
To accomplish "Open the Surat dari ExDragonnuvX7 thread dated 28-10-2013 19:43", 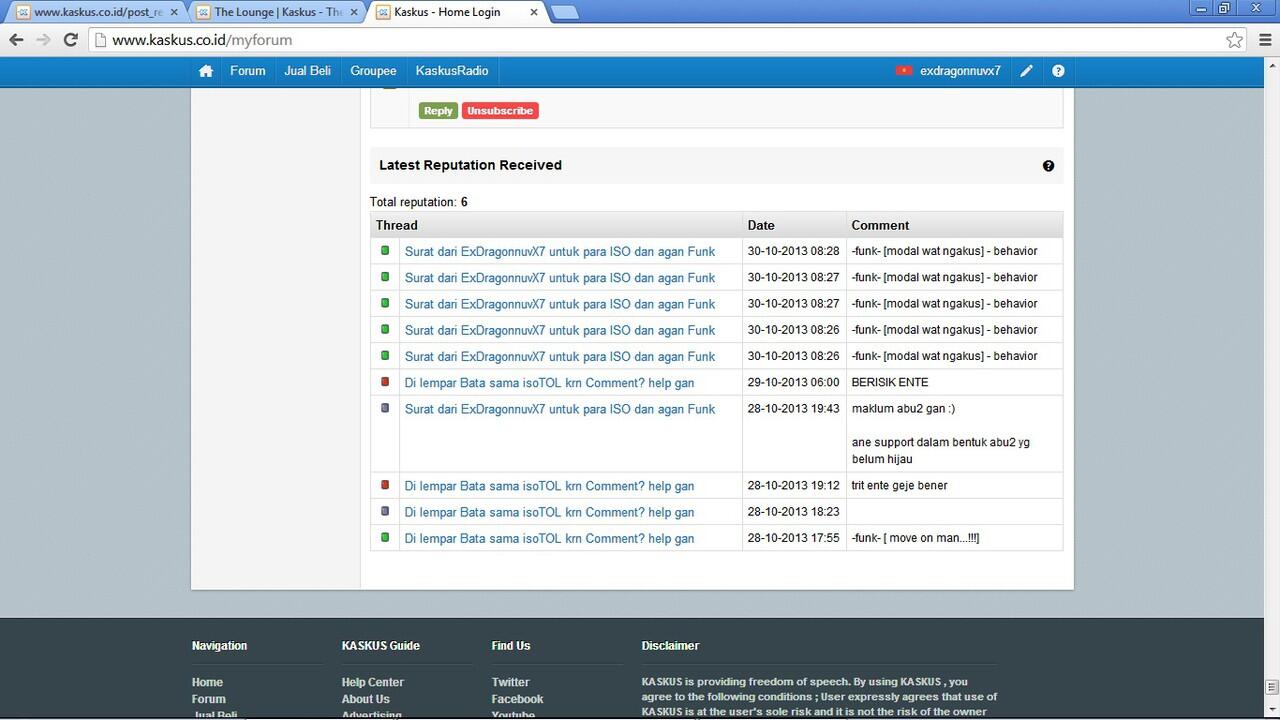I will (560, 408).
